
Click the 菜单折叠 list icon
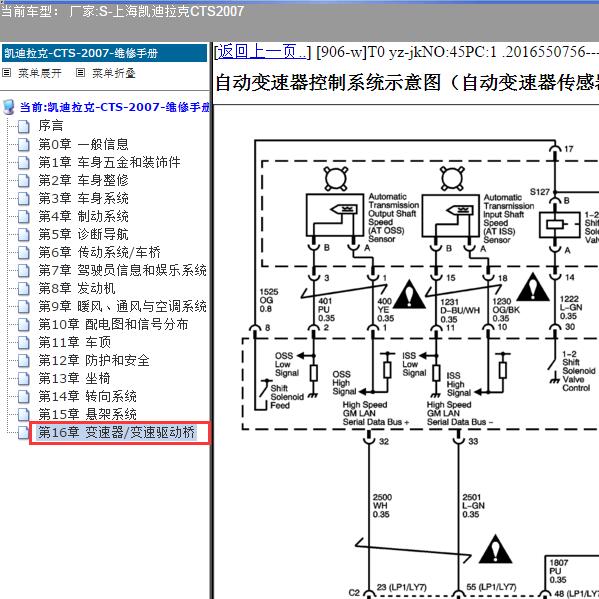pos(80,73)
